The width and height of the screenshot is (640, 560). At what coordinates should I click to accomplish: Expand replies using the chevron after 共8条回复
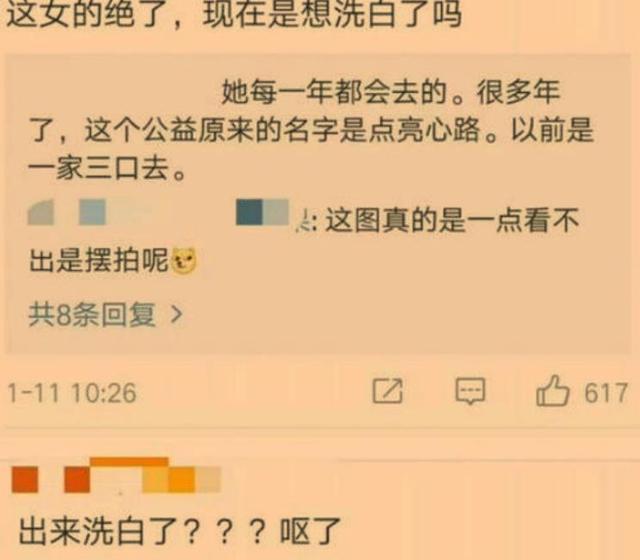[x=176, y=314]
